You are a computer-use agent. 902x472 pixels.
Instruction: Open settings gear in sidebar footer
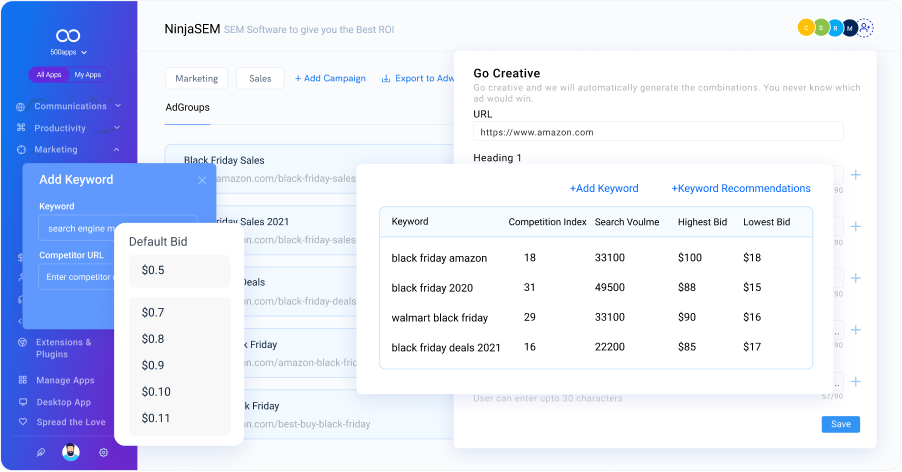(103, 452)
